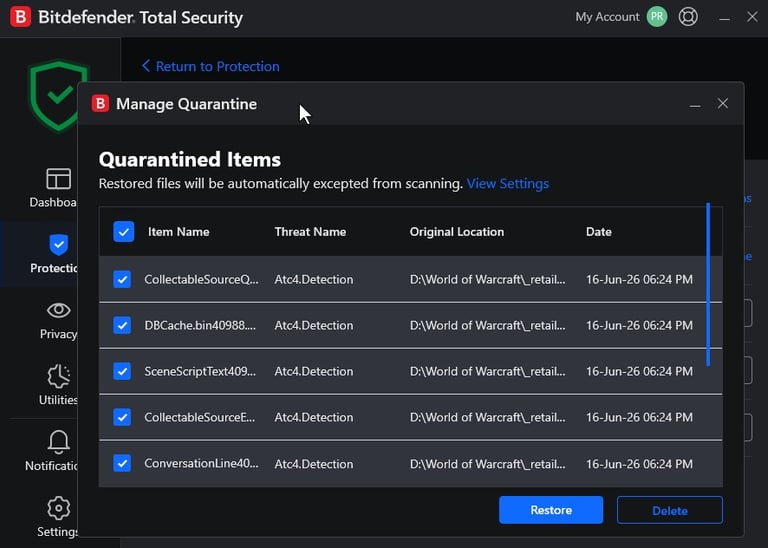This screenshot has width=768, height=548.
Task: Uncheck the DBCache.bin40988... item checkbox
Action: click(122, 325)
